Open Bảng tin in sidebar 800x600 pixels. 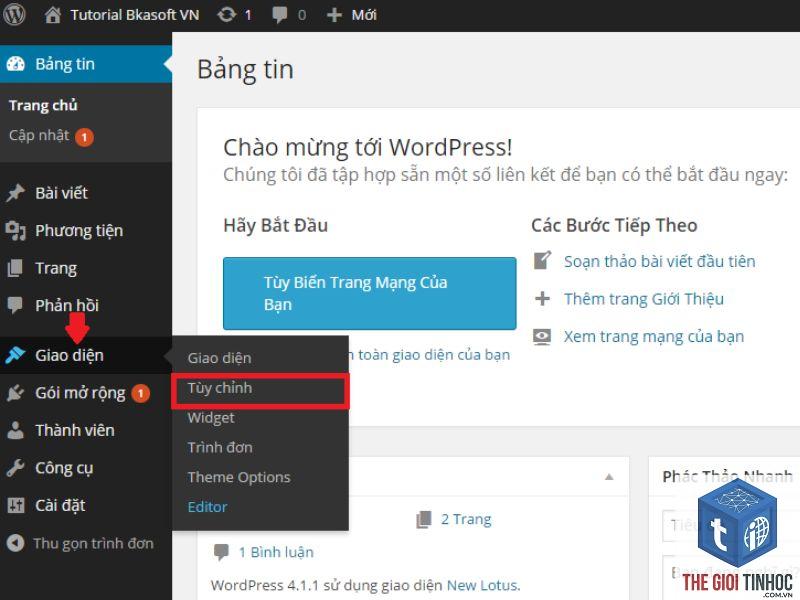tap(86, 64)
